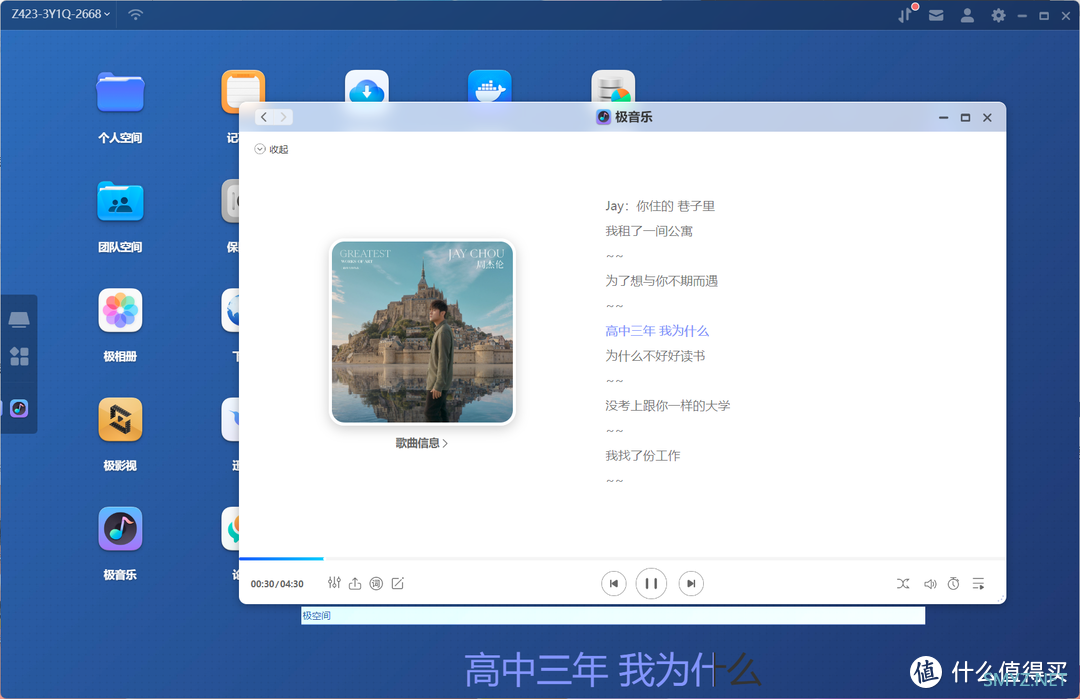Launch the 极相册 photo app
Screen dimensions: 1080x699
120,311
